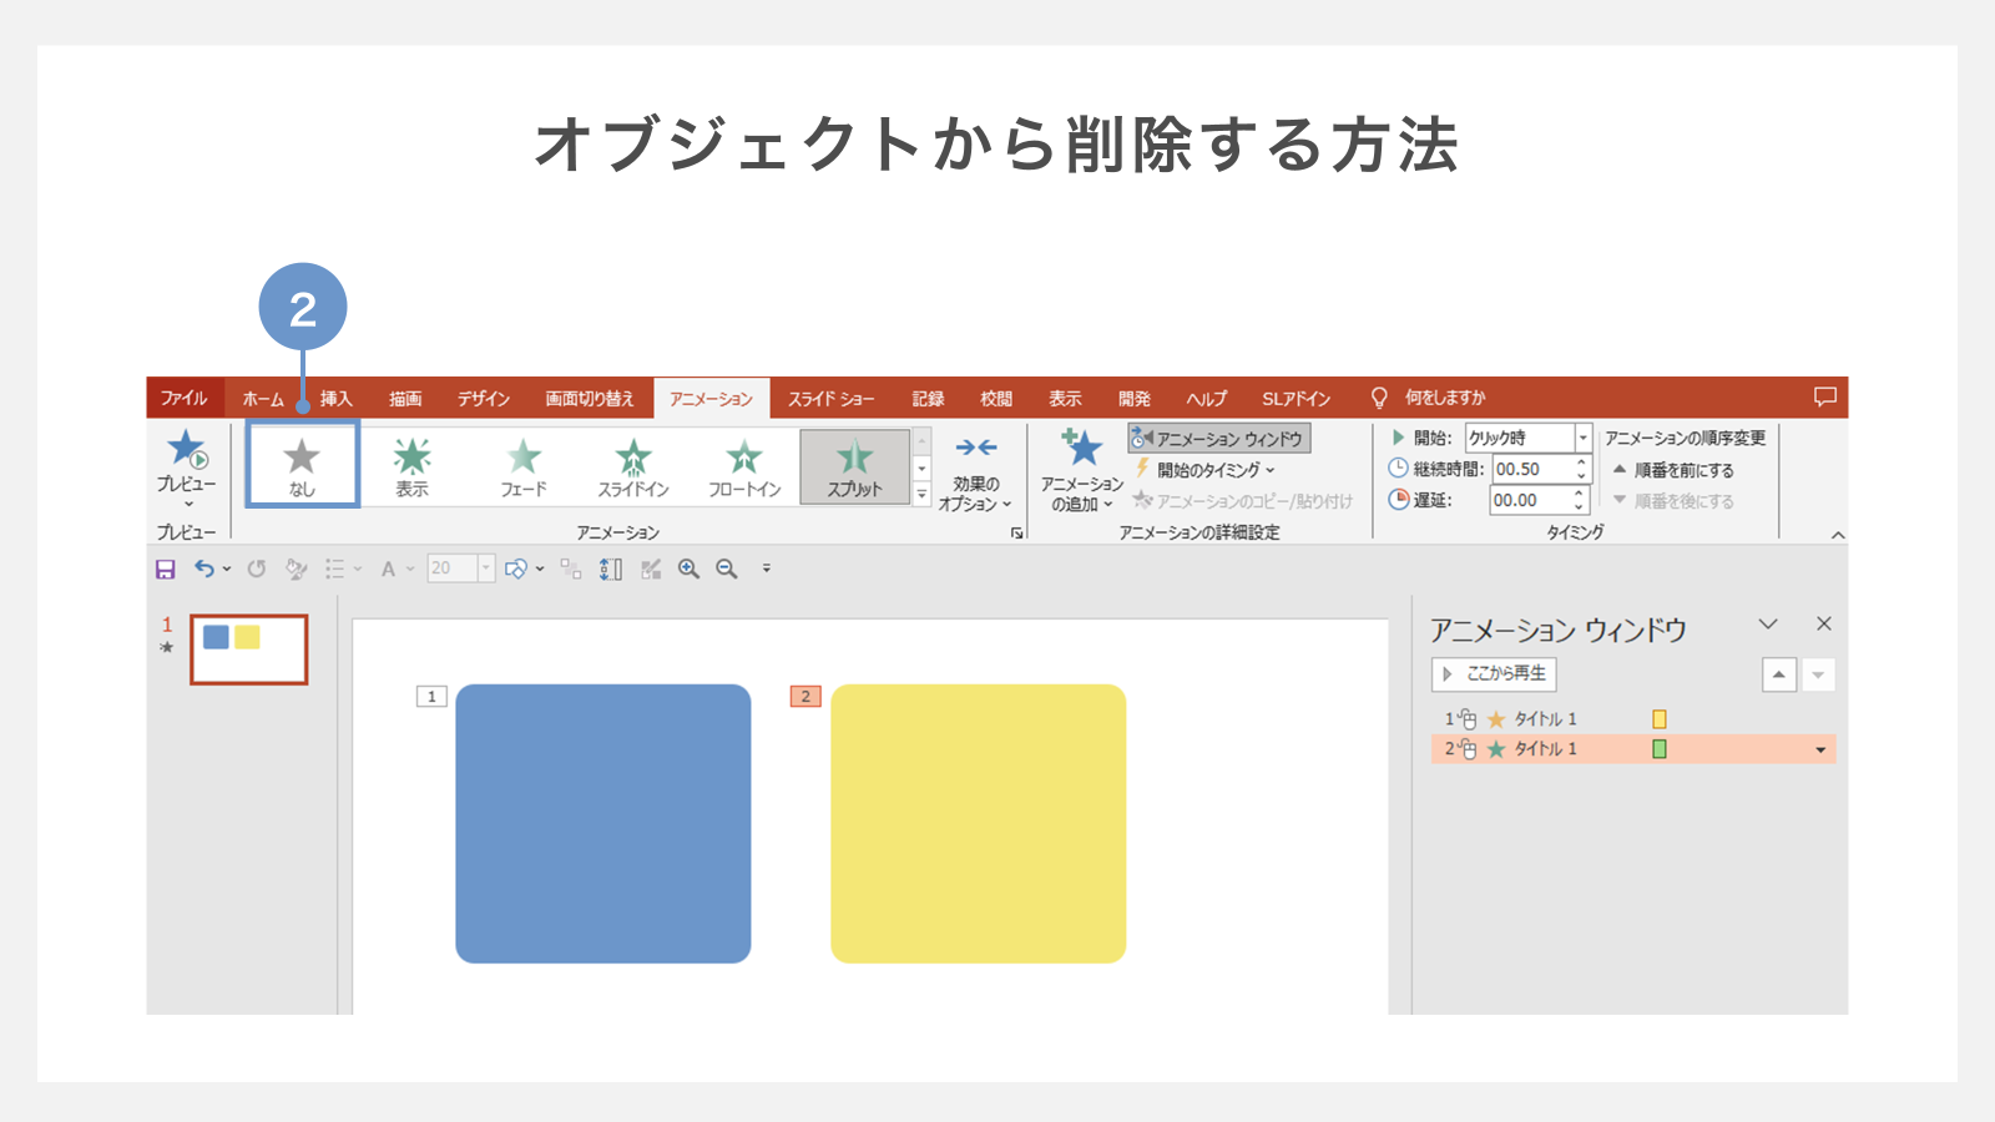Apply the 表示 (Appear) animation
The width and height of the screenshot is (1995, 1122).
coord(412,467)
